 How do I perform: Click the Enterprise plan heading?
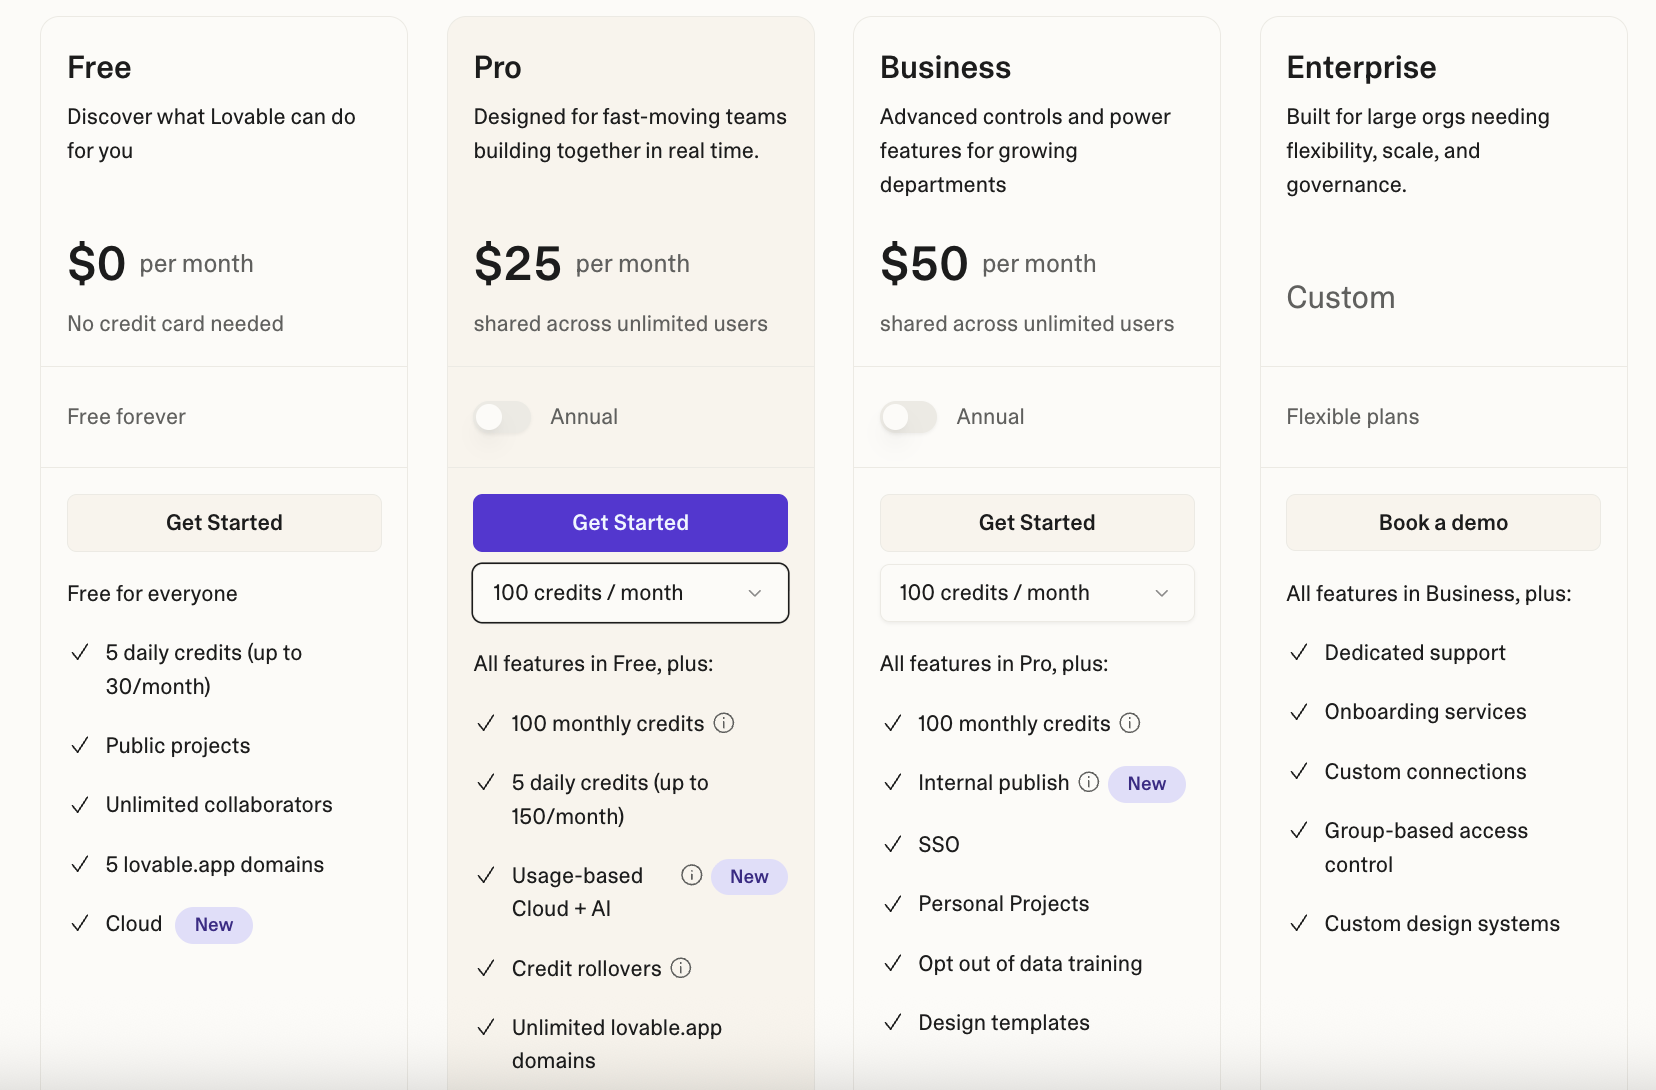[1361, 67]
